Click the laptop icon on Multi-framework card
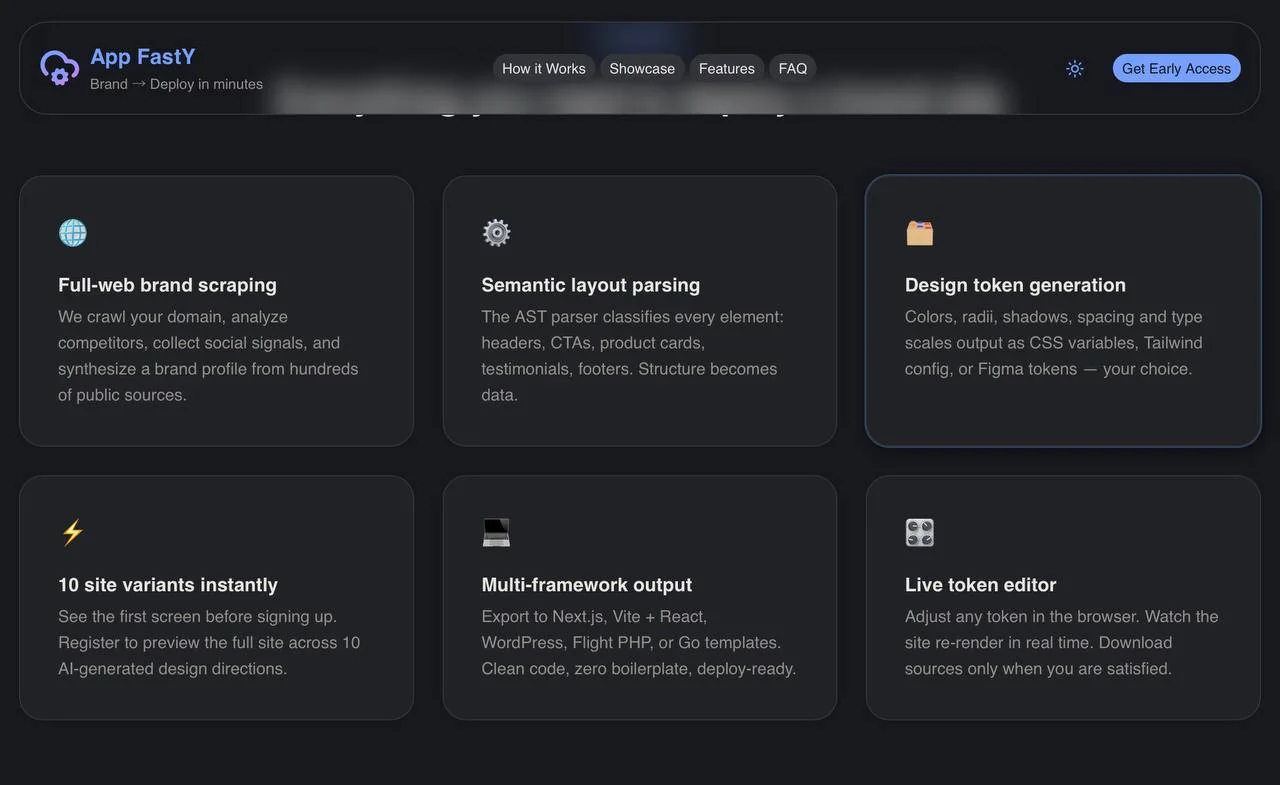The height and width of the screenshot is (785, 1280). coord(496,533)
